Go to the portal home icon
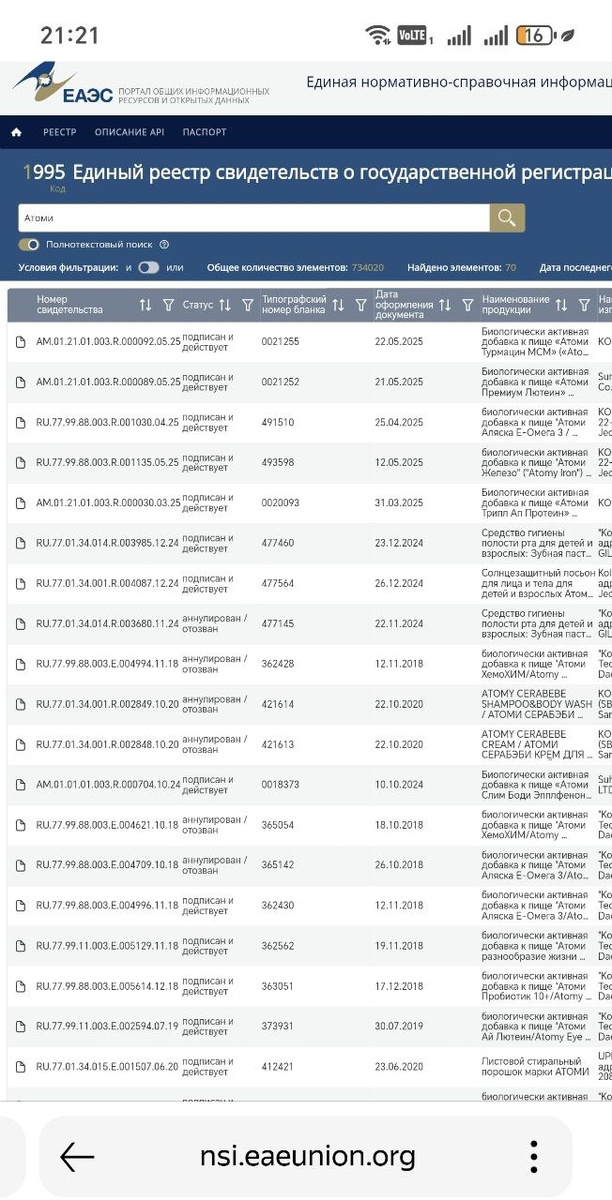Screen dimensions: 612x1200 coord(16,132)
